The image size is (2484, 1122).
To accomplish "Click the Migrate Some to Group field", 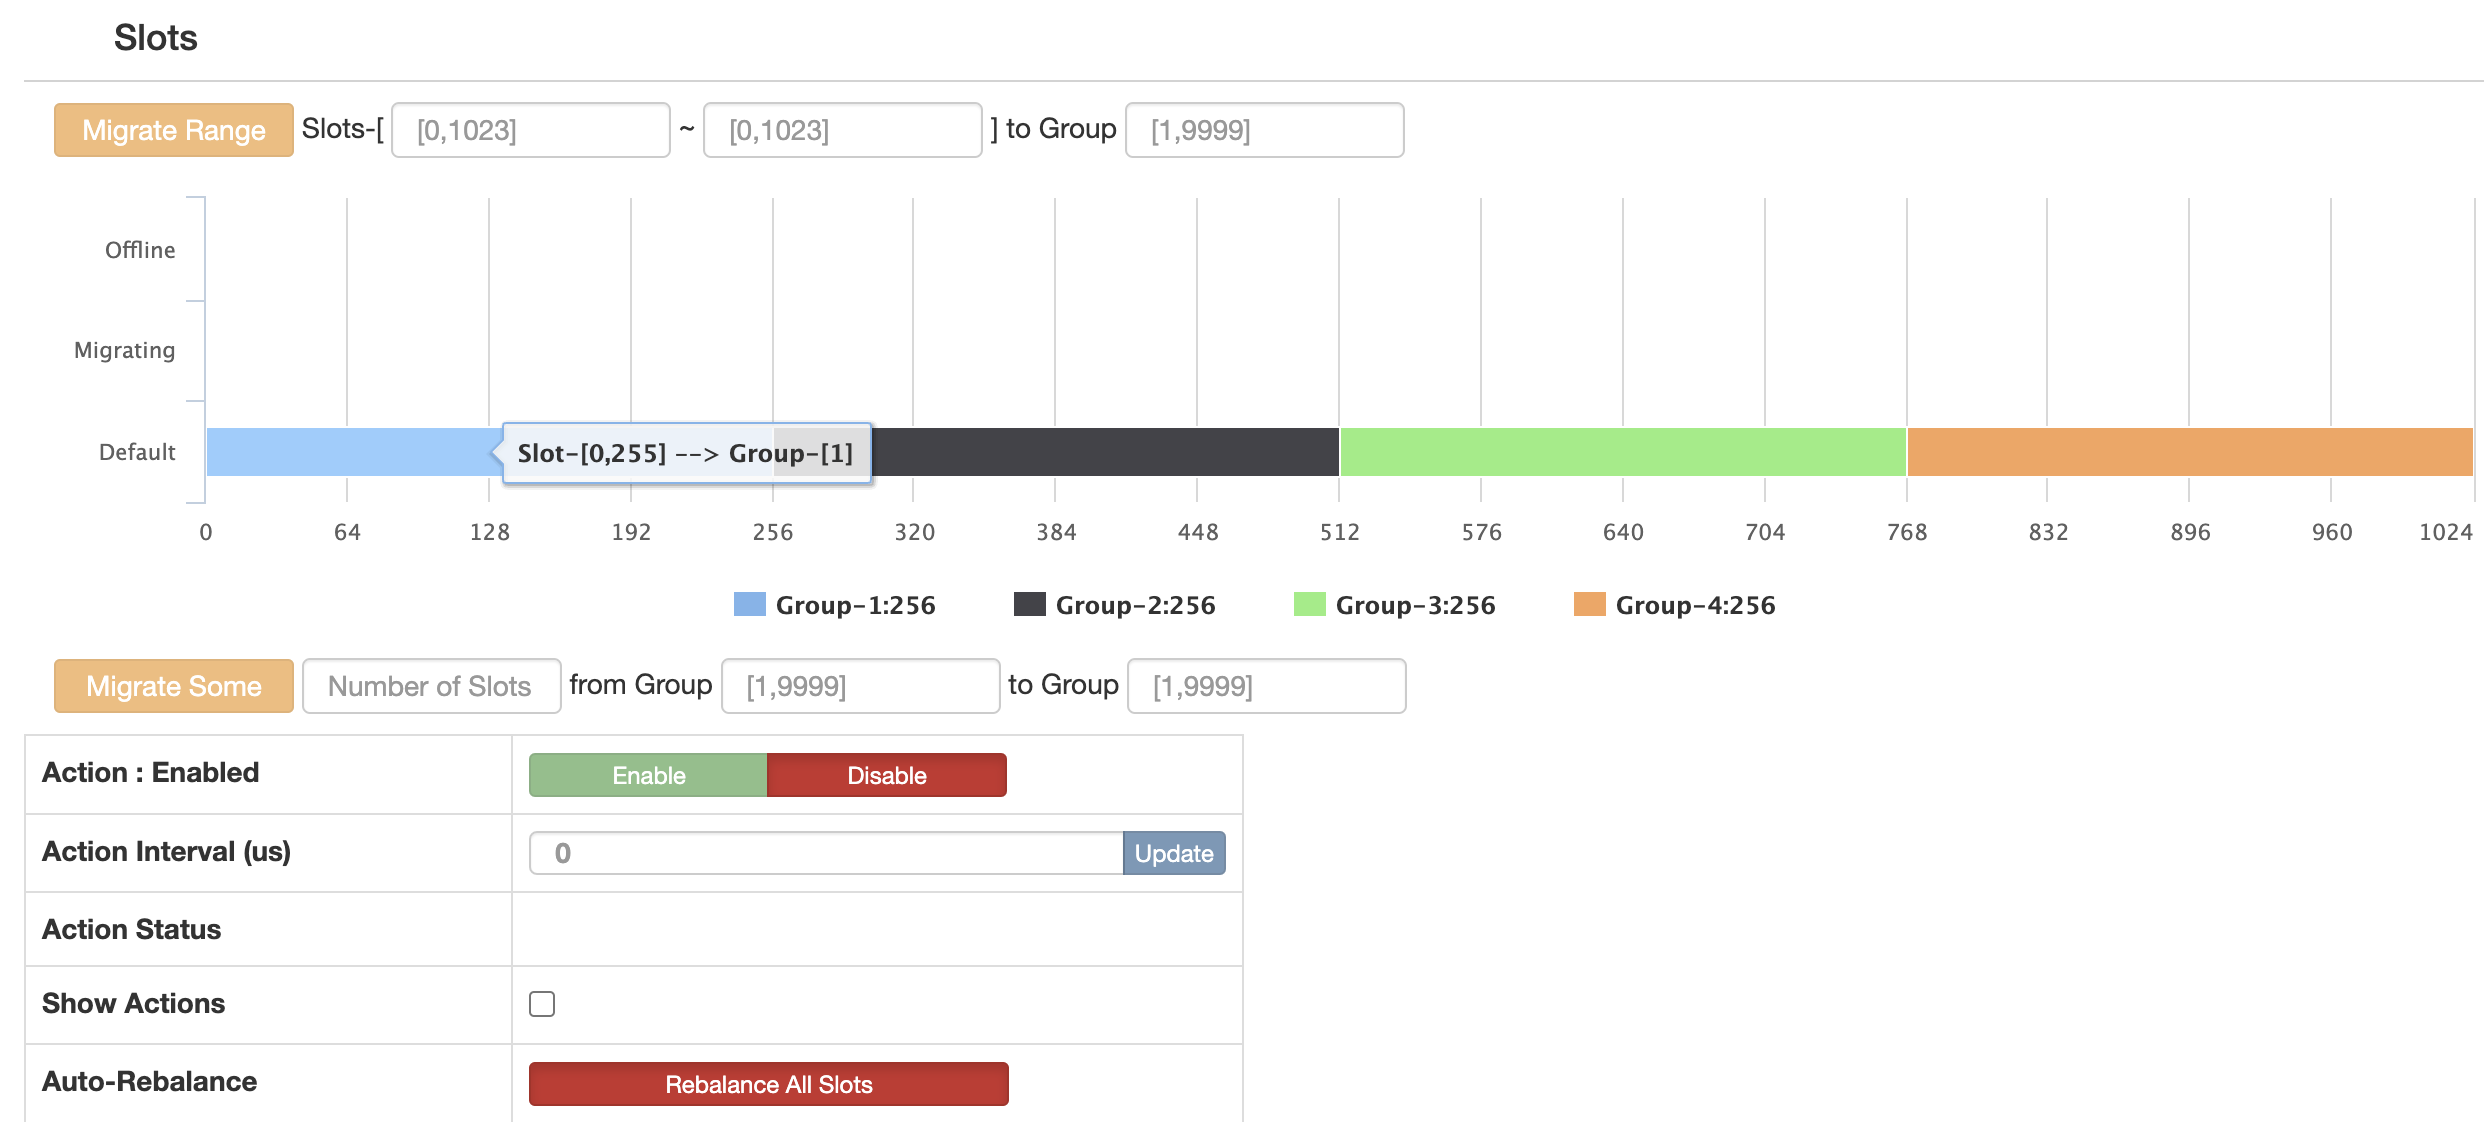I will (1266, 686).
